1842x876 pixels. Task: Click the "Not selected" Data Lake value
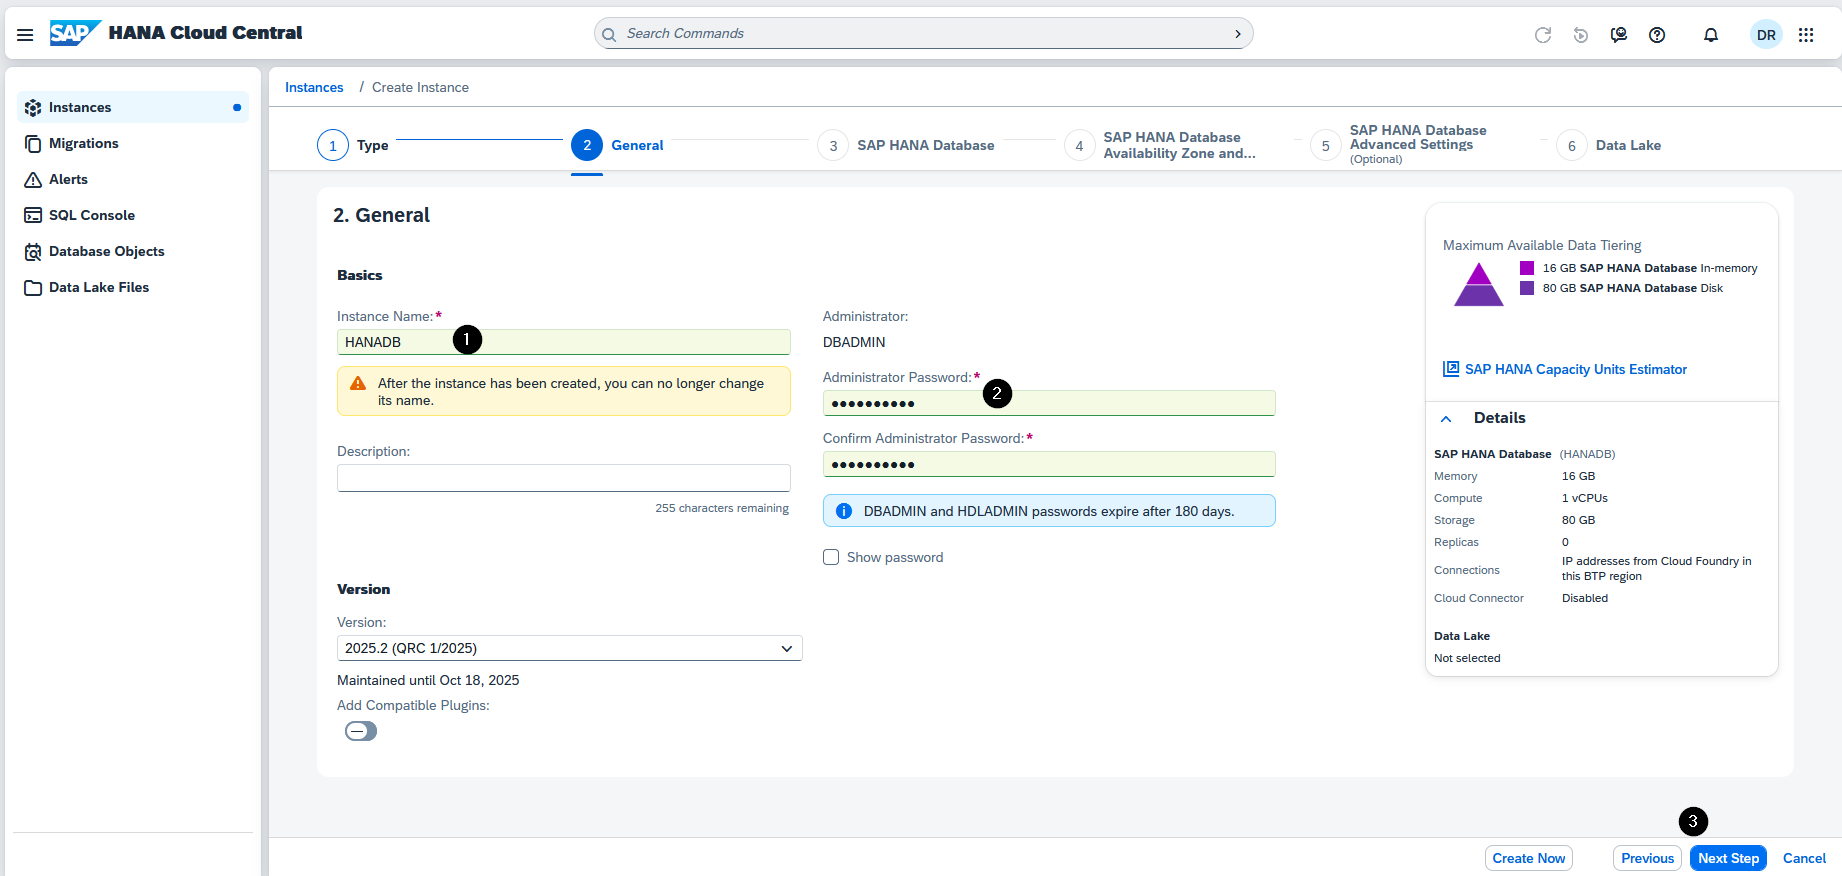1467,658
